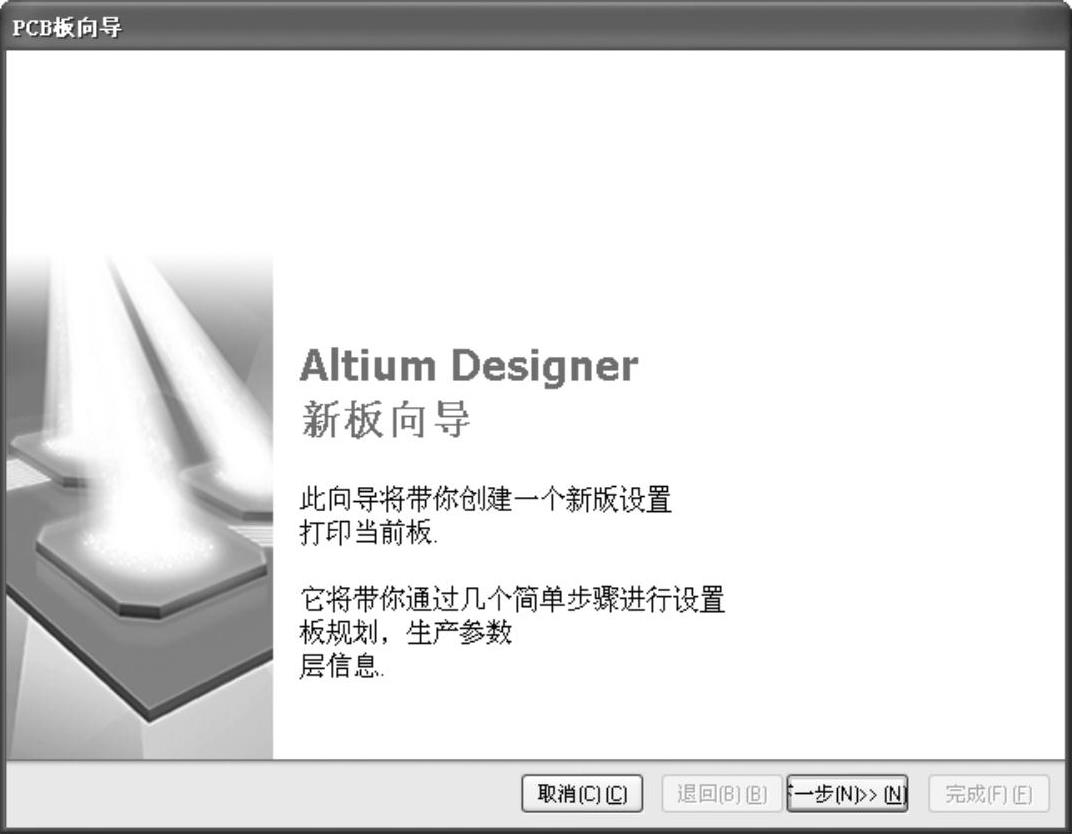This screenshot has height=834, width=1072.
Task: Click the disabled 退回(B) back button
Action: (x=722, y=794)
